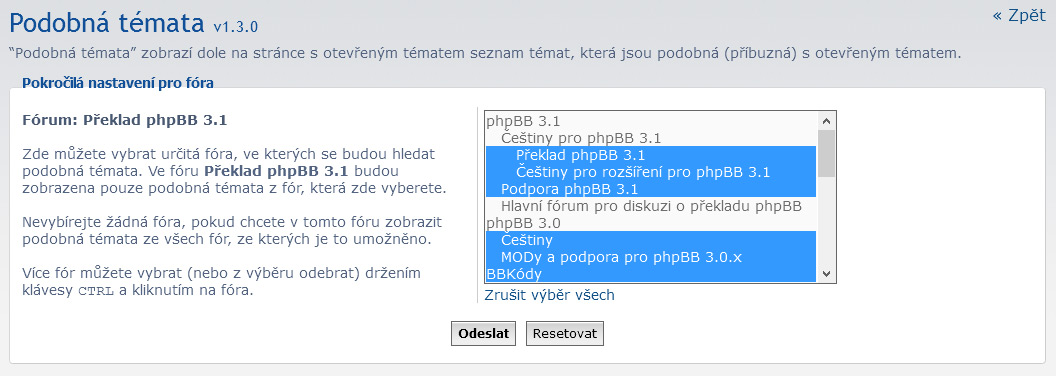Click the Pokročilá nastavení pro fóra legend
This screenshot has height=376, width=1056.
pyautogui.click(x=118, y=84)
